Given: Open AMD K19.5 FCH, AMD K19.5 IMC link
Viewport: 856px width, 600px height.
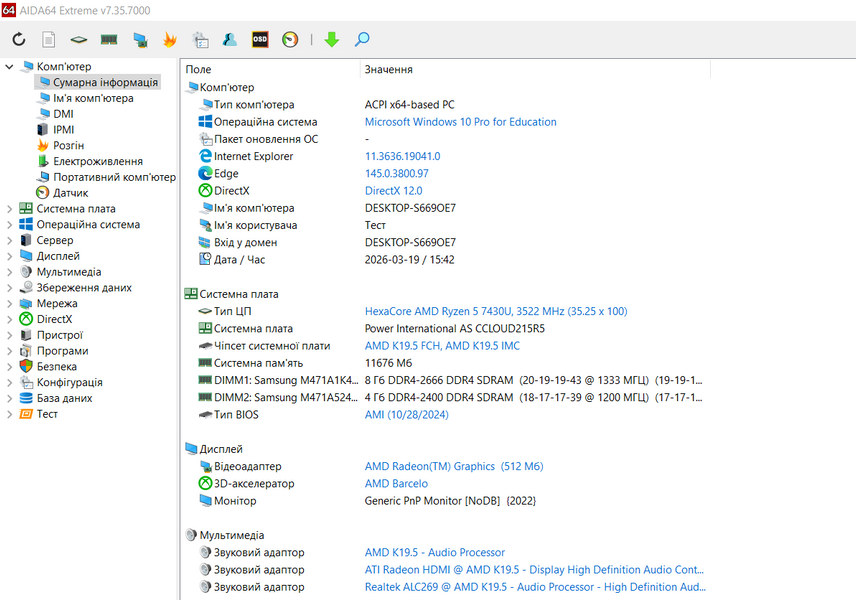Looking at the screenshot, I should pyautogui.click(x=442, y=346).
